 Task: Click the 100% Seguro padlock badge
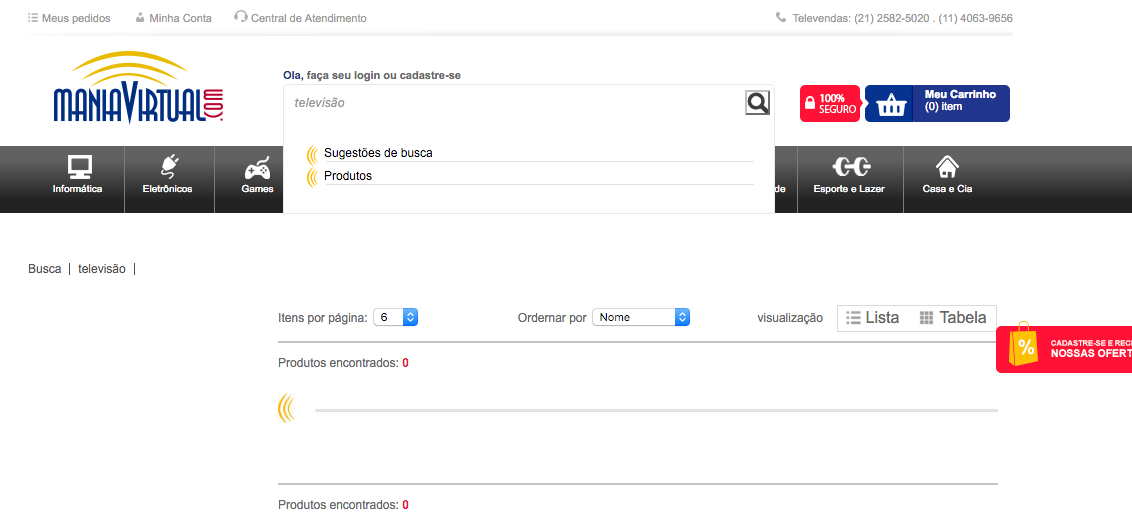[x=830, y=104]
